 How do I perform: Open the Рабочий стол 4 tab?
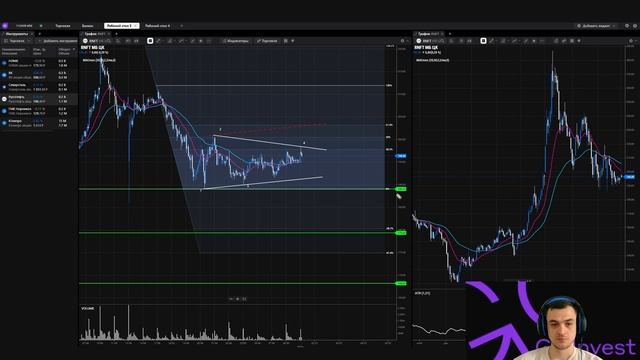(x=158, y=26)
